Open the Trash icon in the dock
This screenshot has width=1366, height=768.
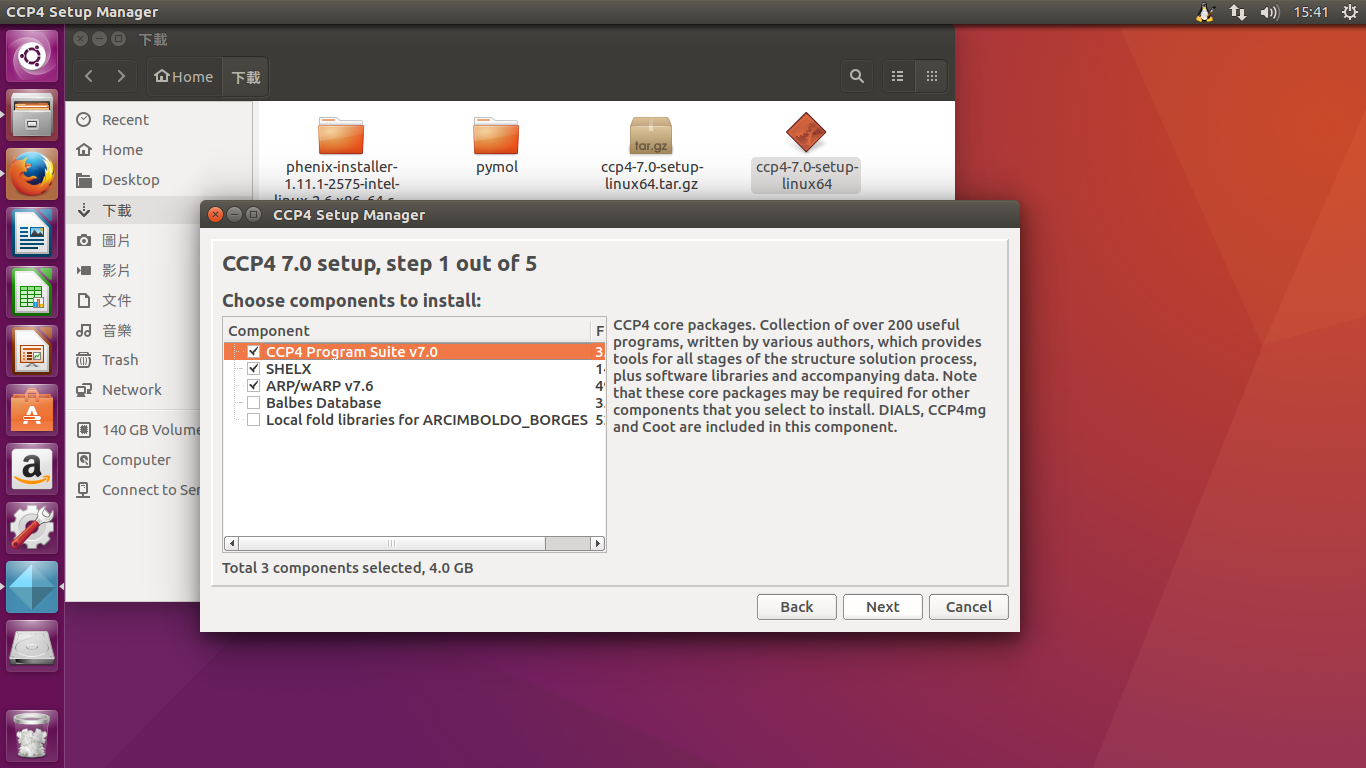tap(32, 737)
